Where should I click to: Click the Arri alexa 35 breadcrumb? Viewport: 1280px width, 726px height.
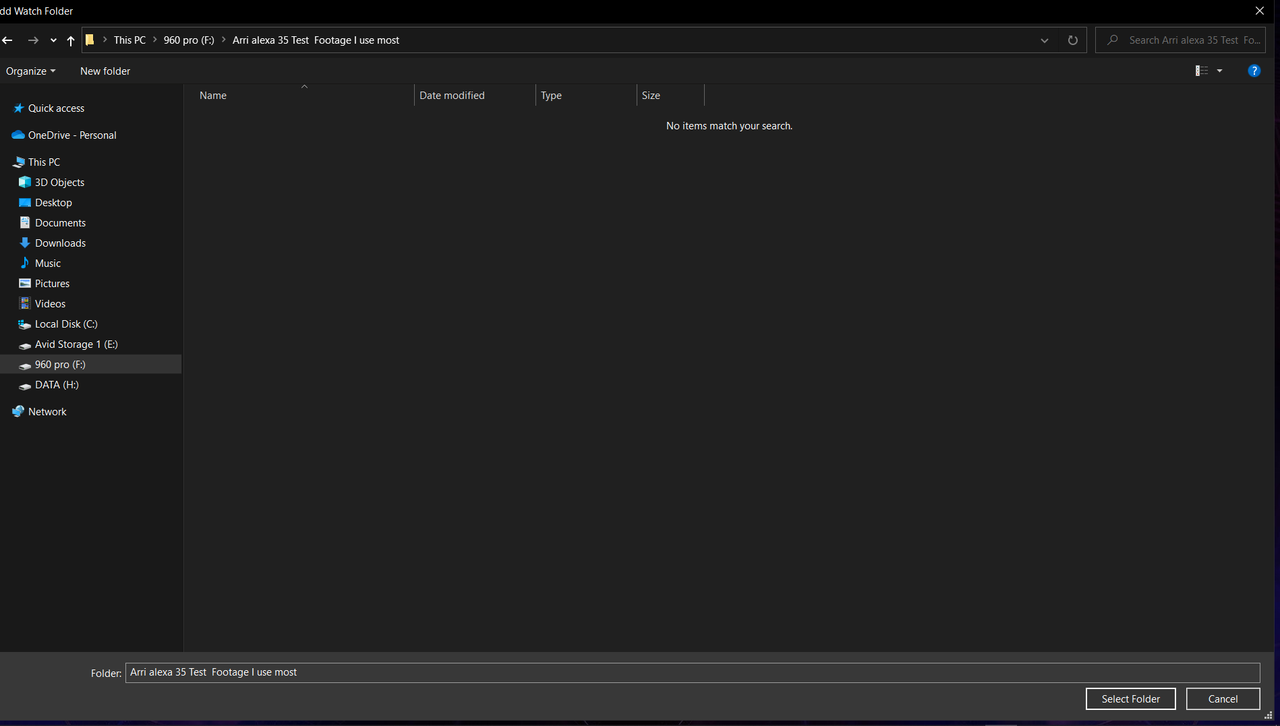[x=316, y=40]
